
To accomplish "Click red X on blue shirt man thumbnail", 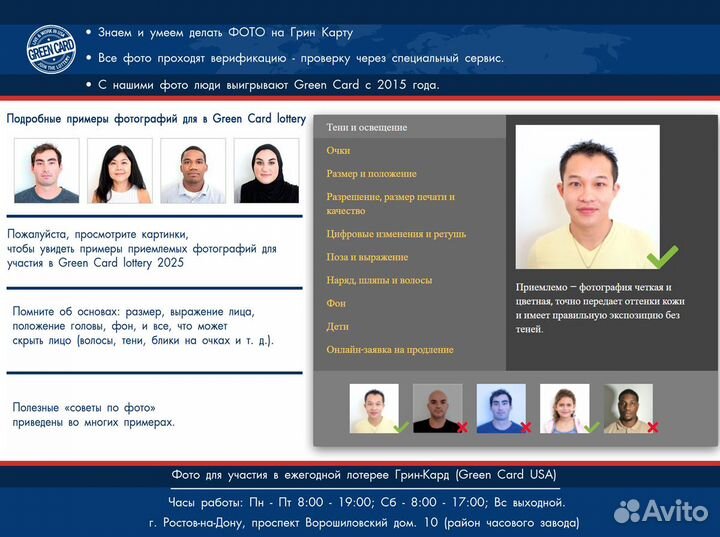I will click(x=526, y=427).
